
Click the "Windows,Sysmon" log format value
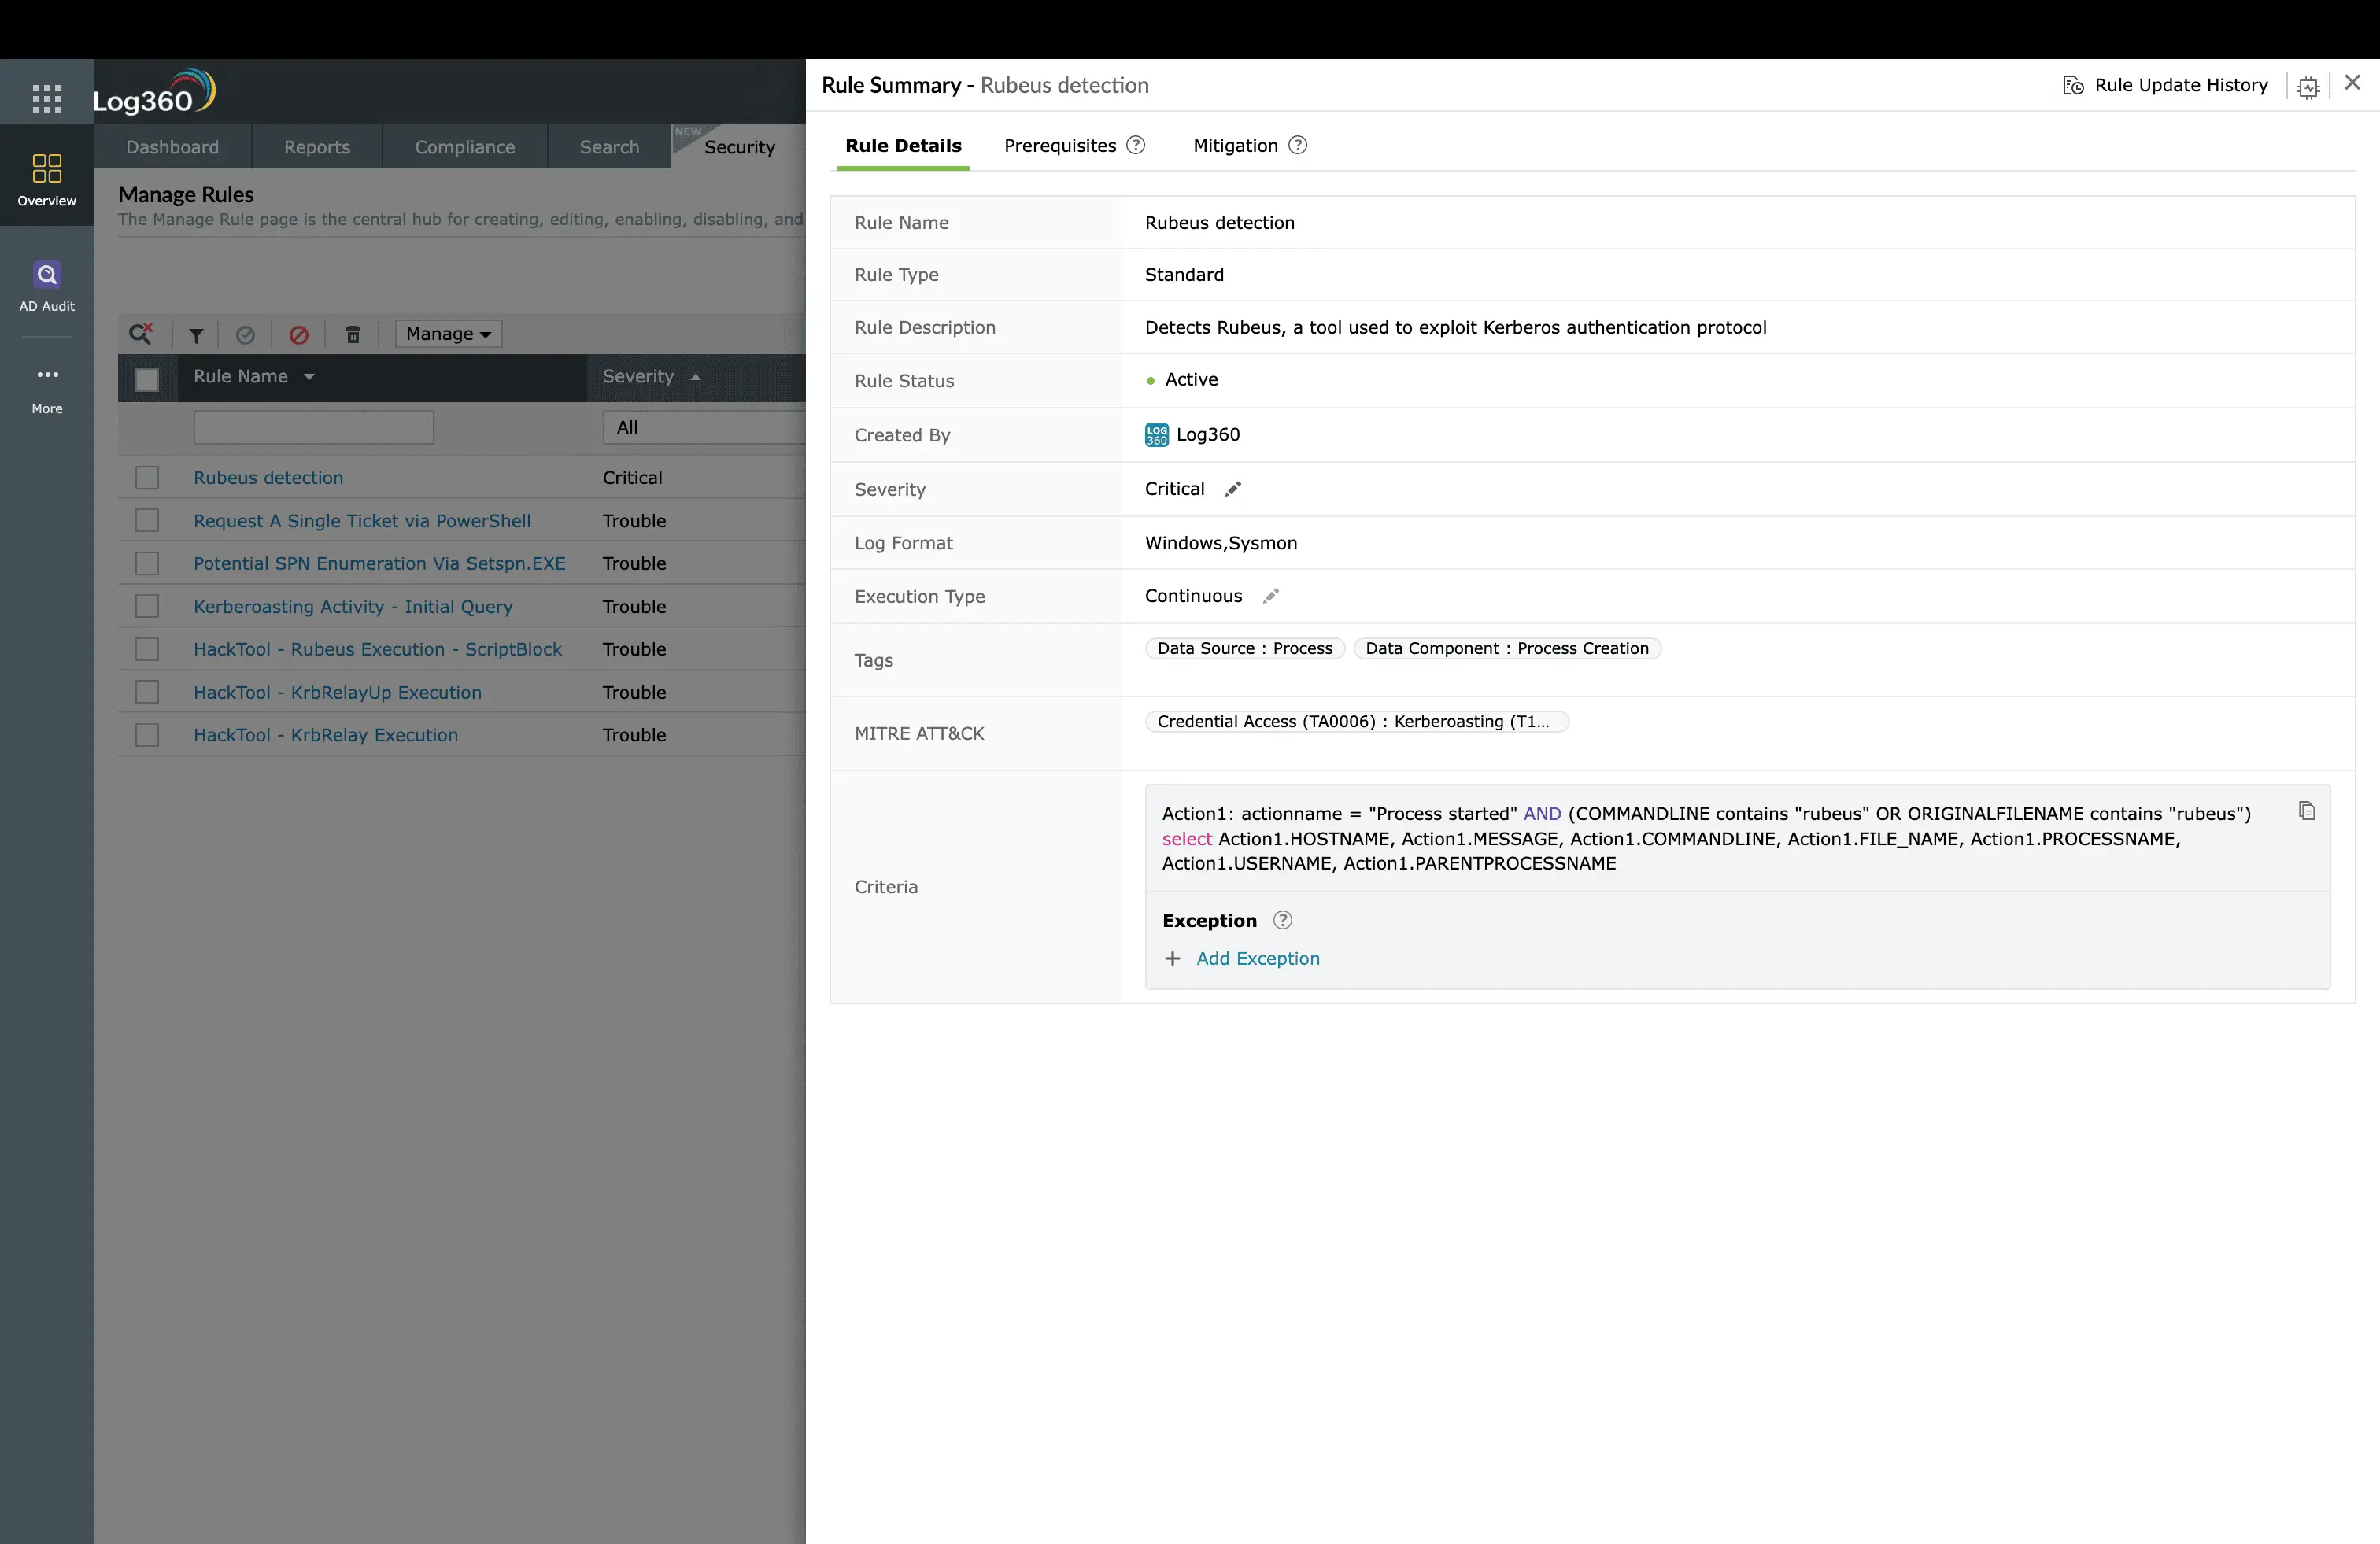tap(1221, 543)
